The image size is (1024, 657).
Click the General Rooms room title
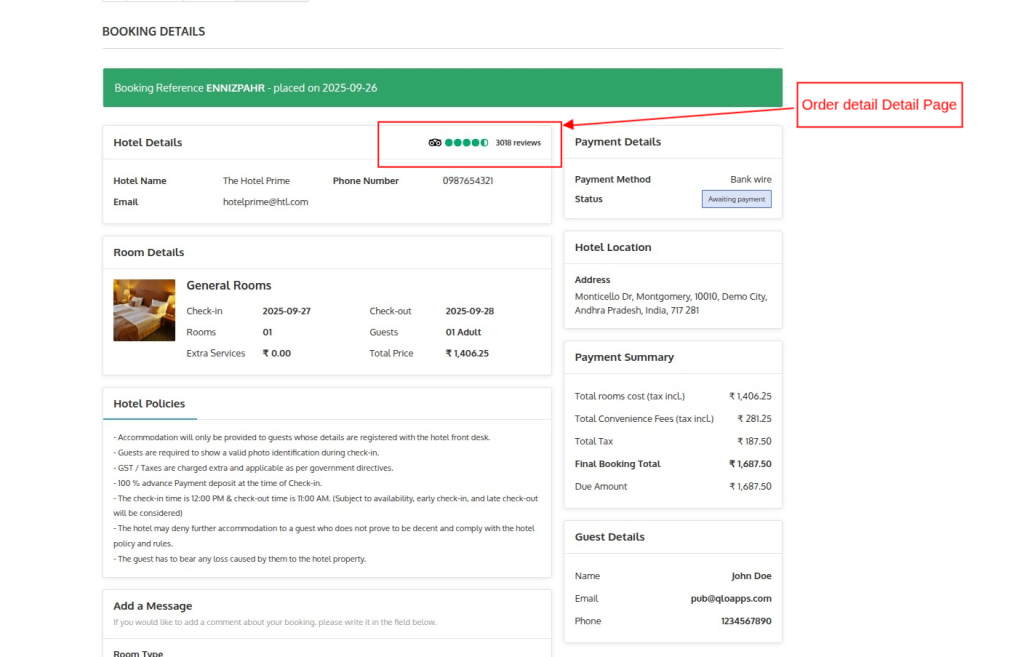pyautogui.click(x=229, y=286)
